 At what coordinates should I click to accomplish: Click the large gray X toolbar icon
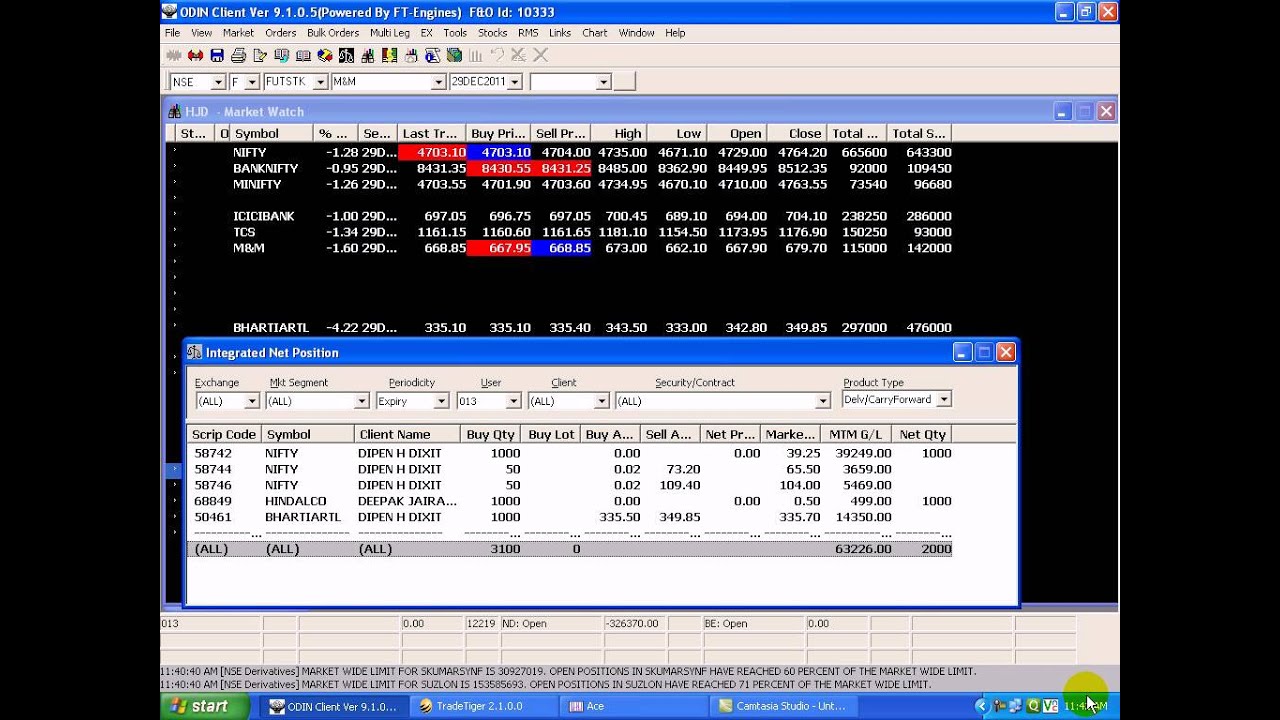541,56
